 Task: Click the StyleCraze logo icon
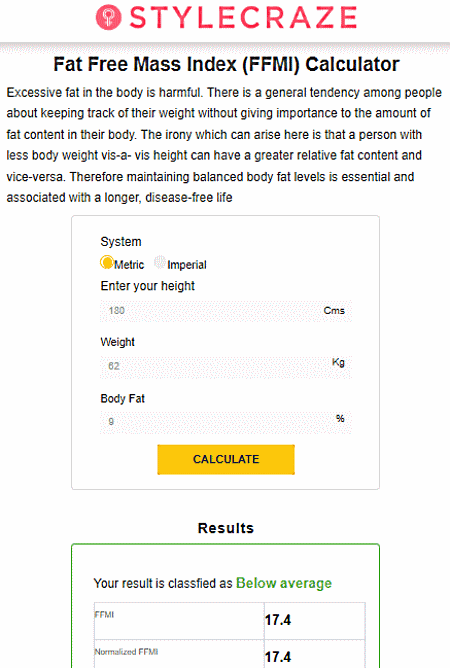click(x=108, y=17)
